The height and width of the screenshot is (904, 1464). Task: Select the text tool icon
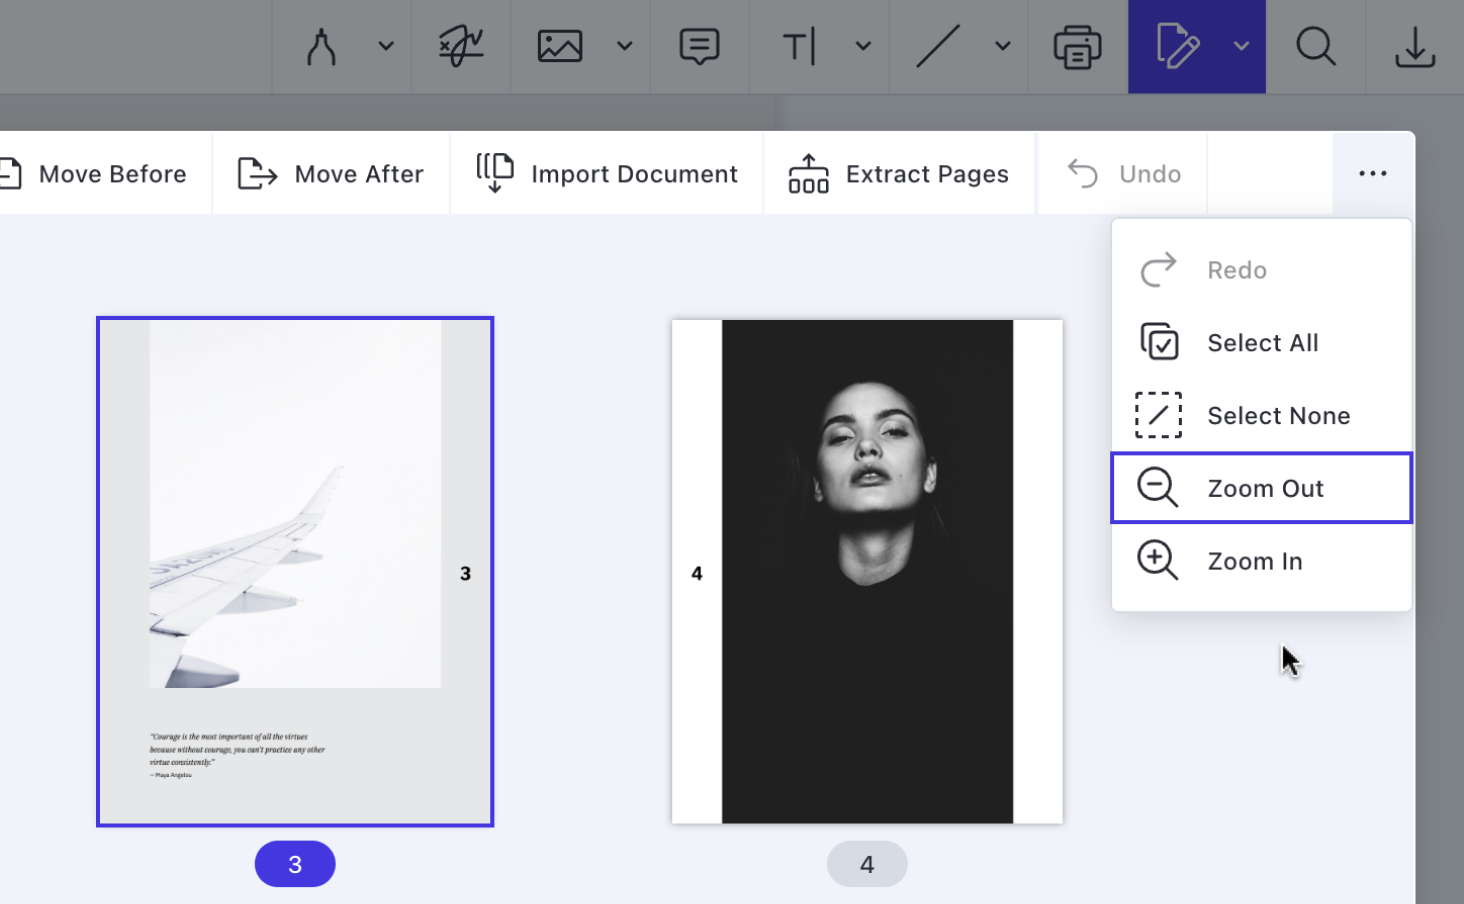point(800,47)
